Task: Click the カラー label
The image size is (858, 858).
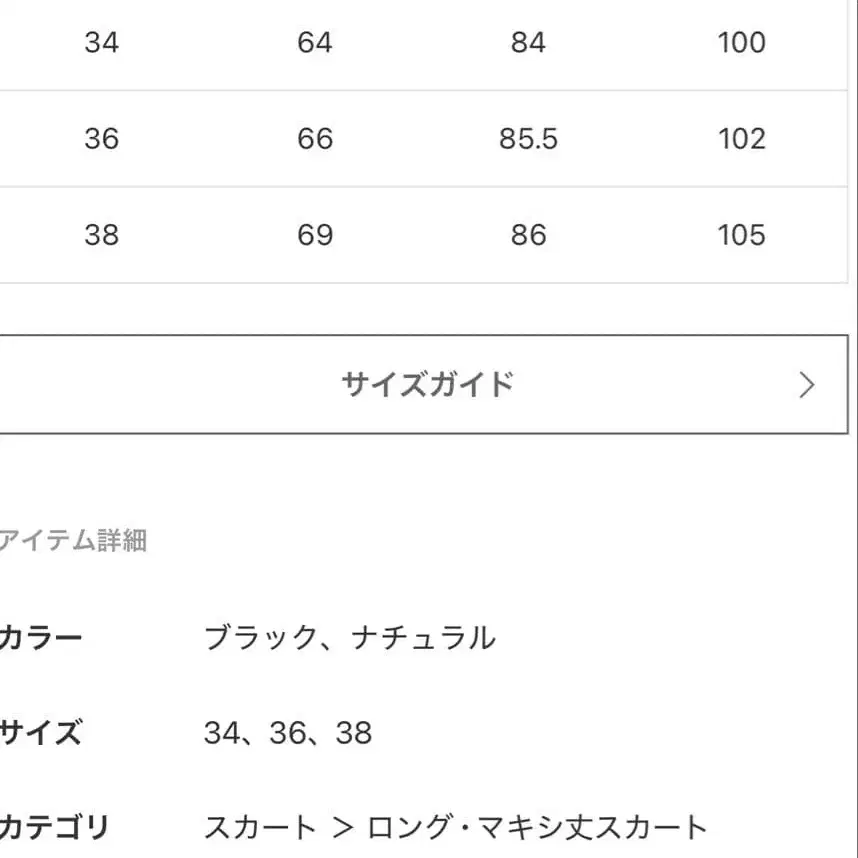Action: (x=40, y=637)
